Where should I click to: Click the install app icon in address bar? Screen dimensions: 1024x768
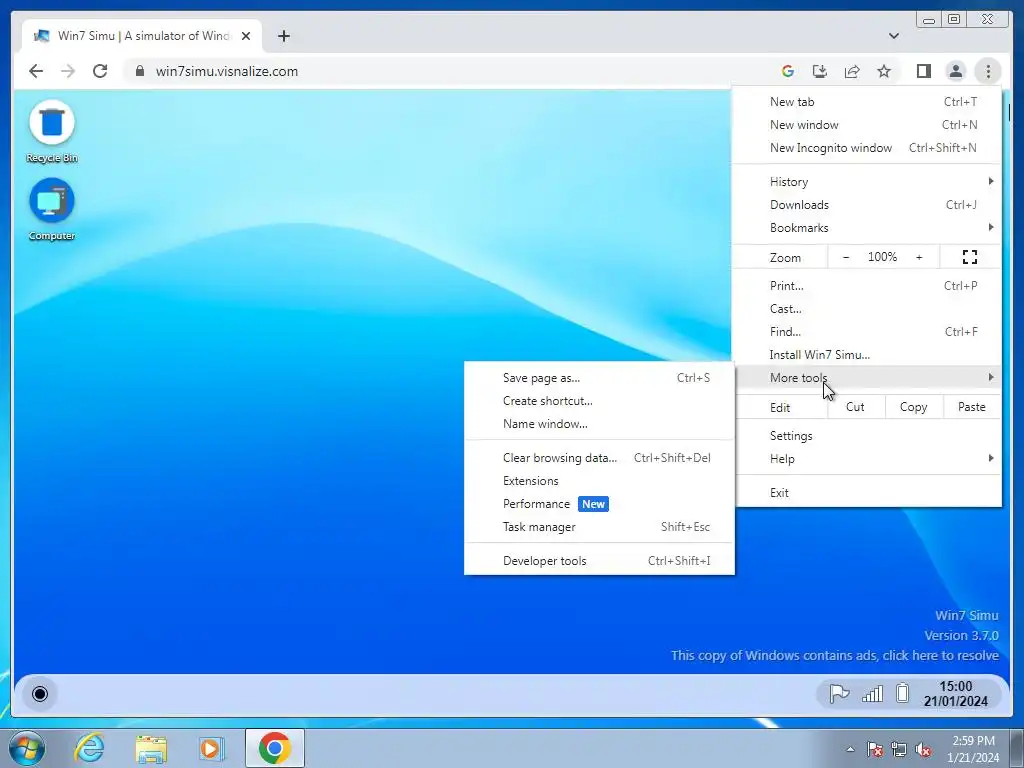tap(820, 71)
